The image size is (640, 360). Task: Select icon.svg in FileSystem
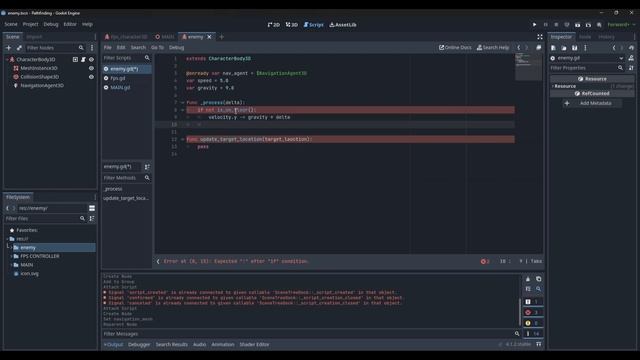tap(29, 273)
